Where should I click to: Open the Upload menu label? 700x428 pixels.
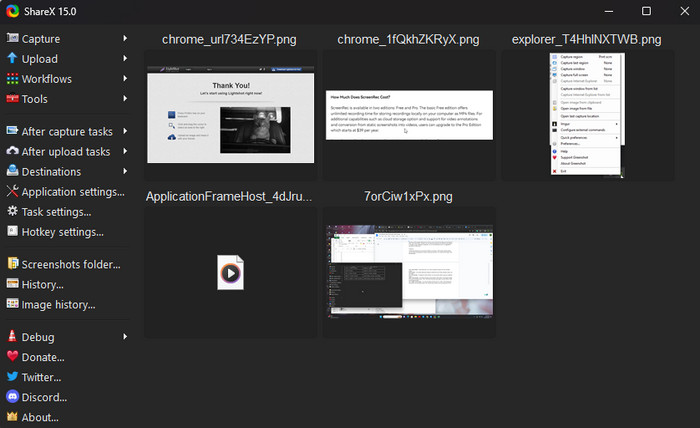click(x=40, y=59)
